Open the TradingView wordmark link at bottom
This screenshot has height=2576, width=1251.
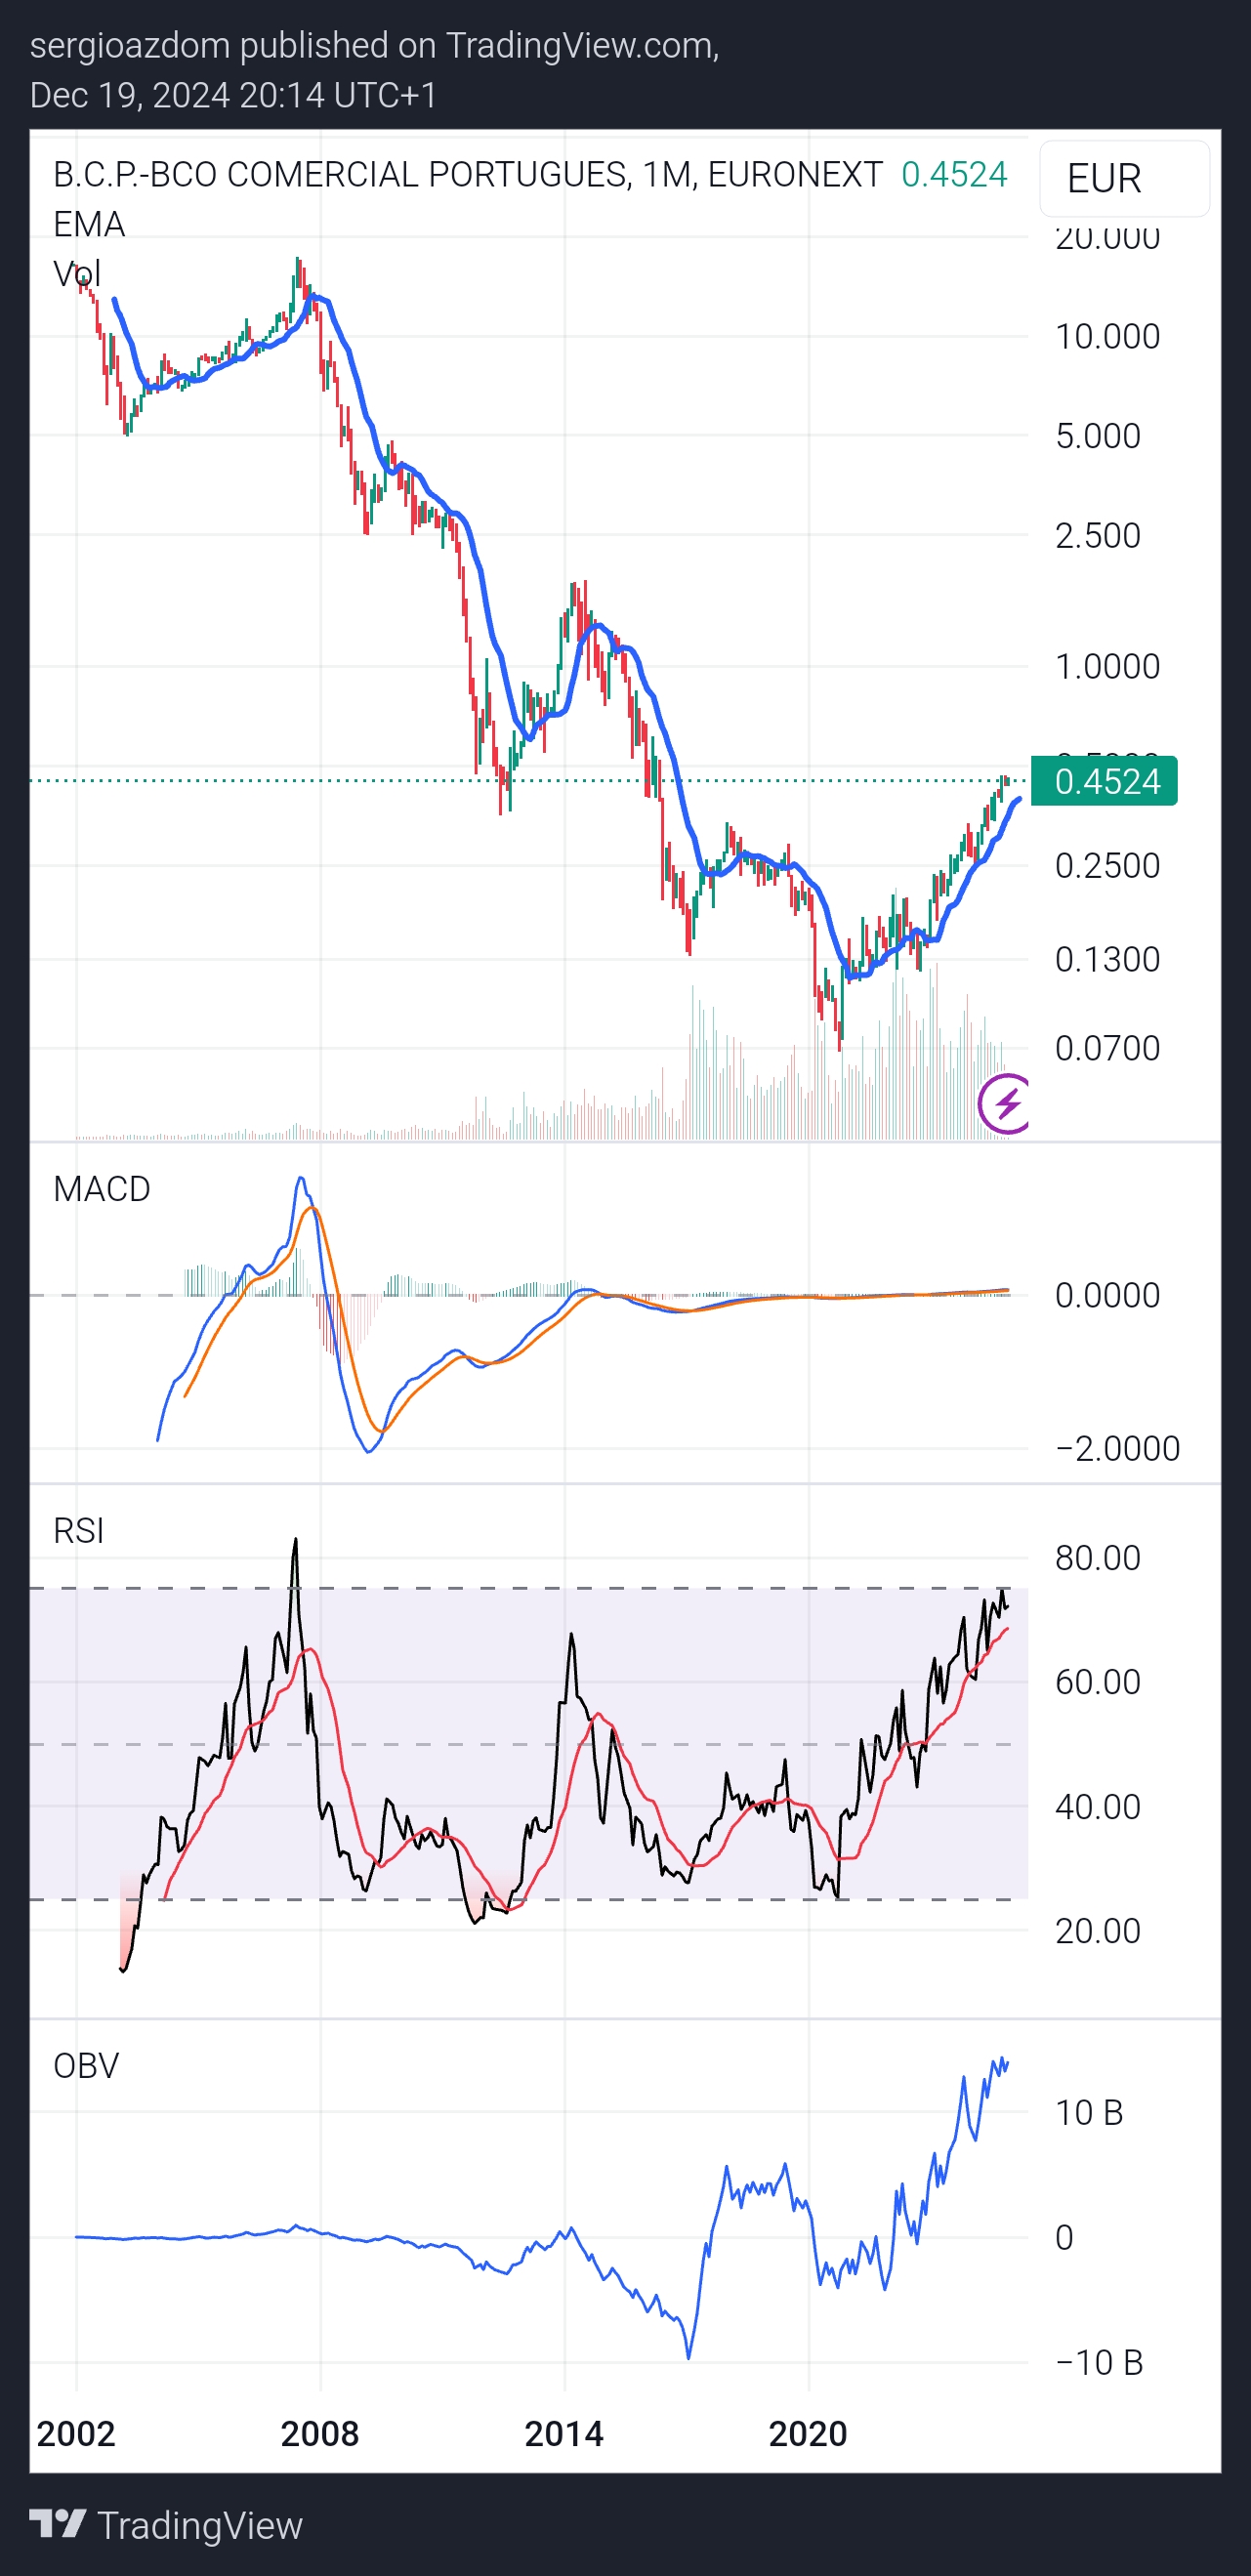pos(200,2526)
